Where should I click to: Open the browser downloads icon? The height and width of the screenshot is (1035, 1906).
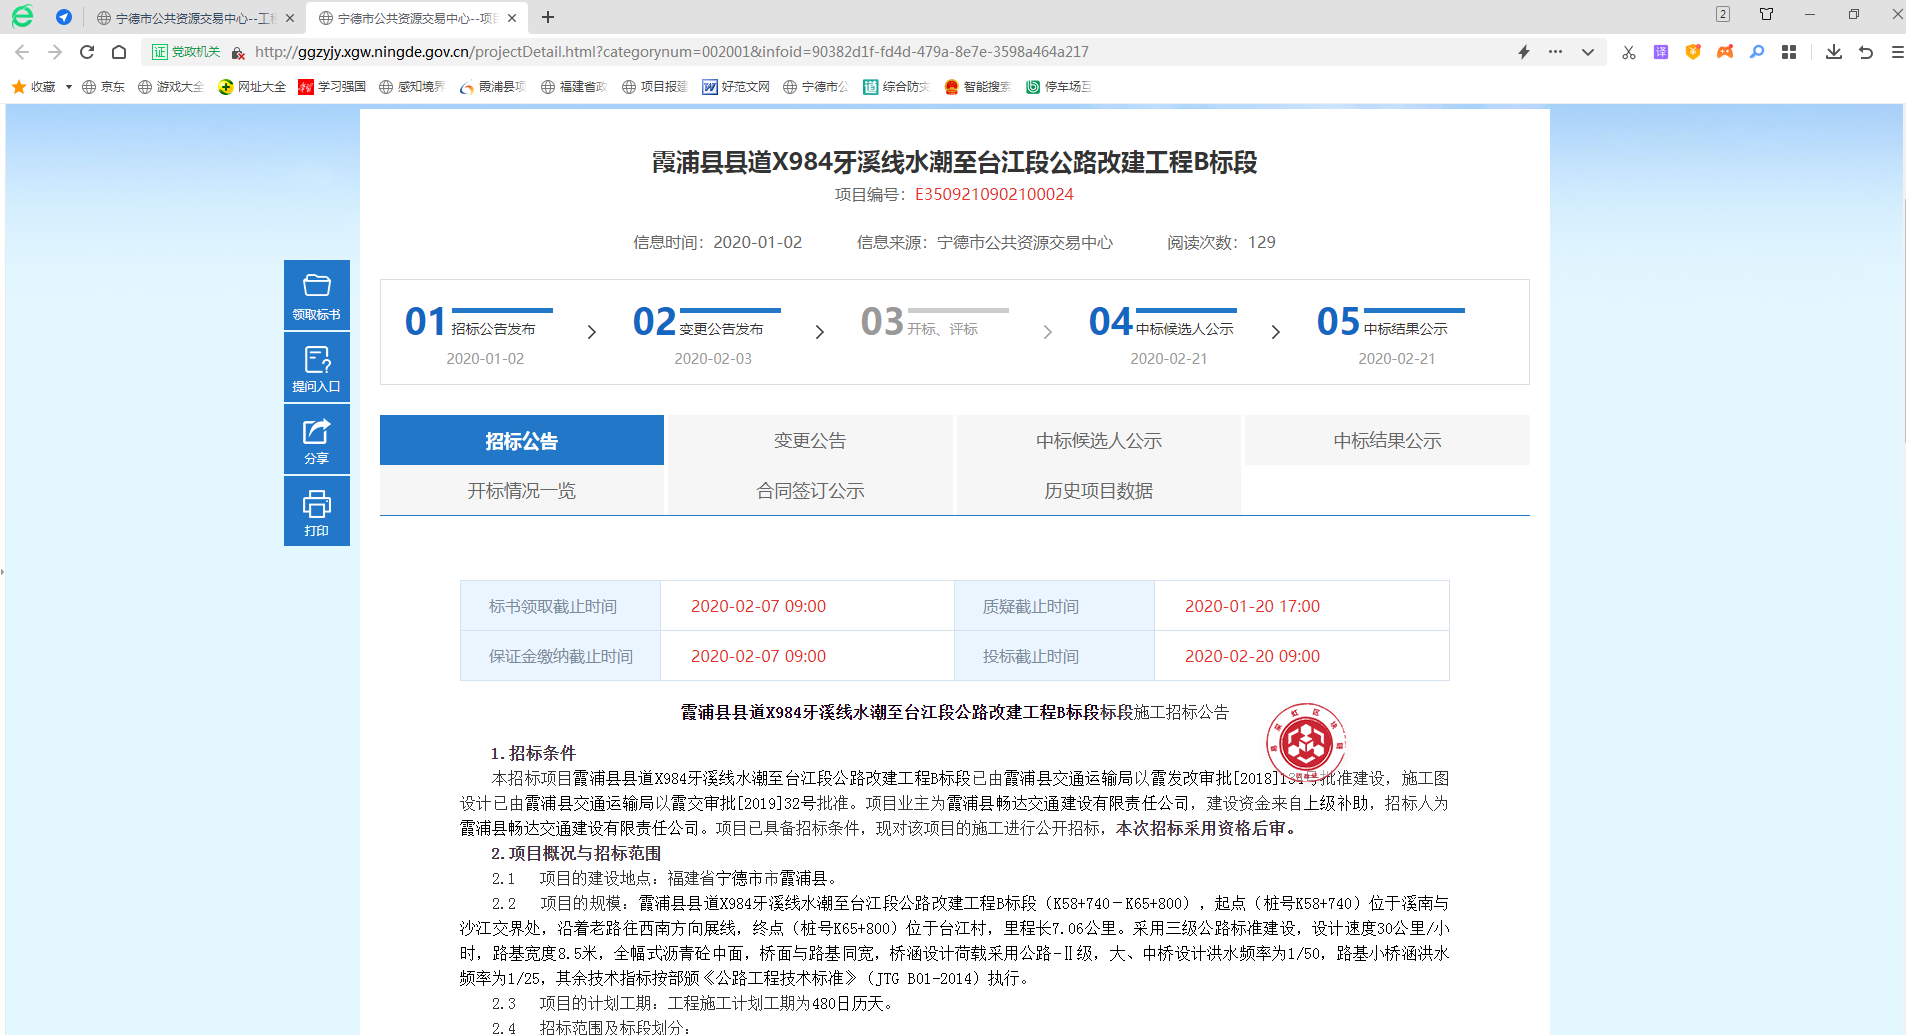1833,52
